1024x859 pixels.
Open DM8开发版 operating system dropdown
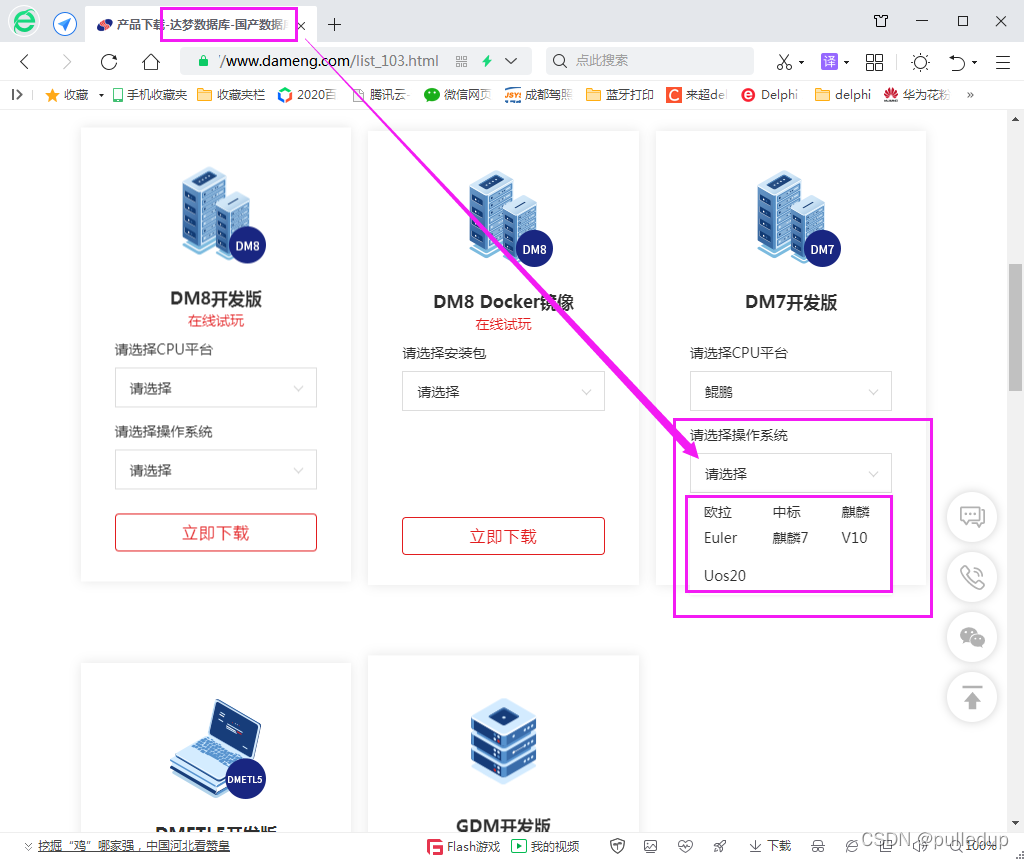click(x=216, y=470)
